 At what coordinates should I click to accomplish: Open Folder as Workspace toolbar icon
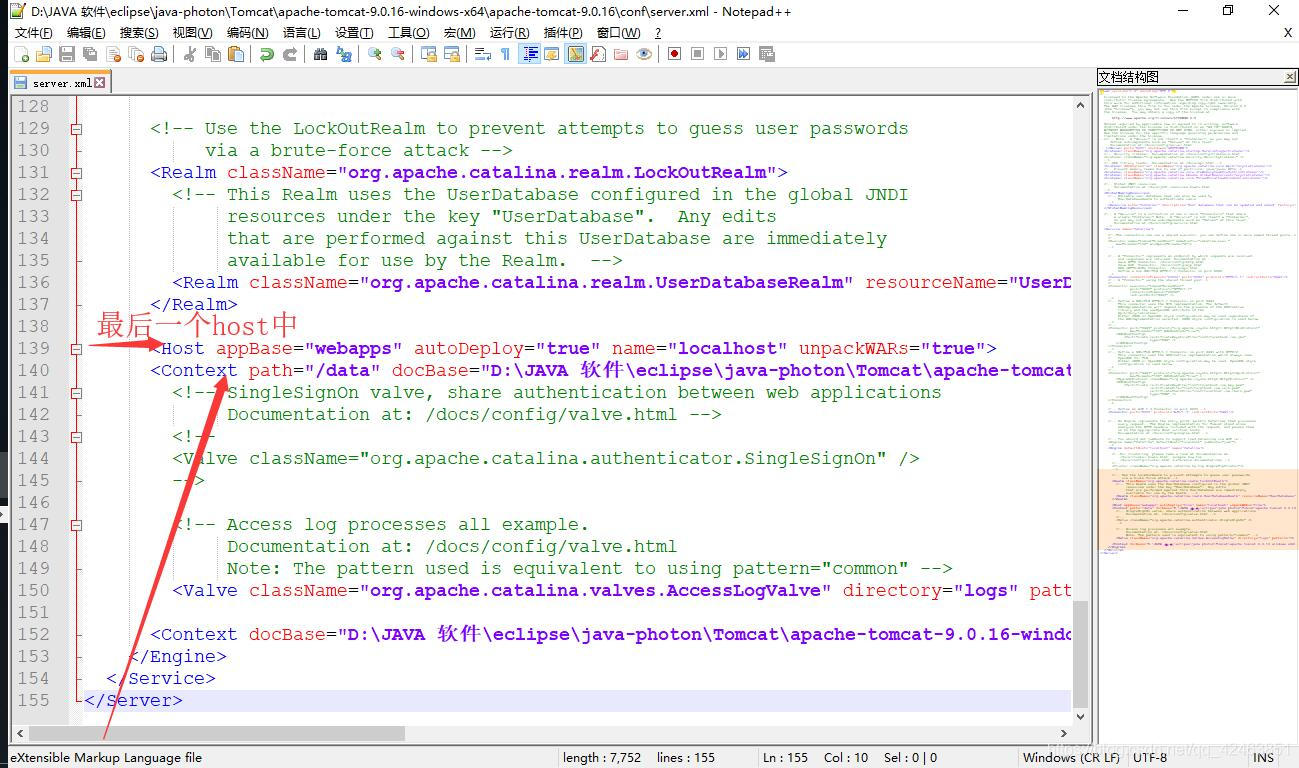pos(620,54)
